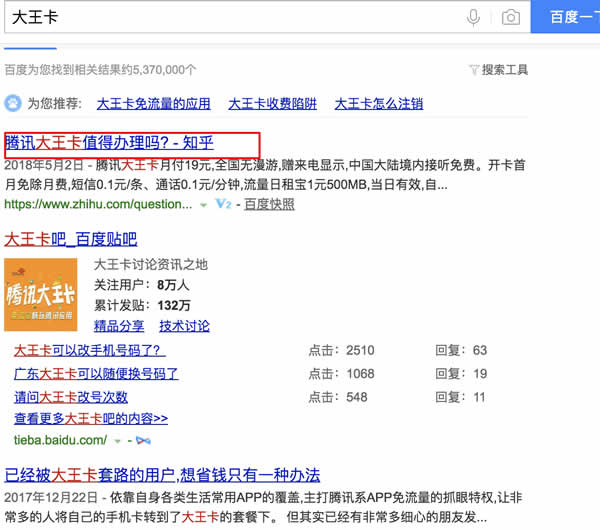Open post 广东大王卡可以随便换号码了

click(x=96, y=374)
